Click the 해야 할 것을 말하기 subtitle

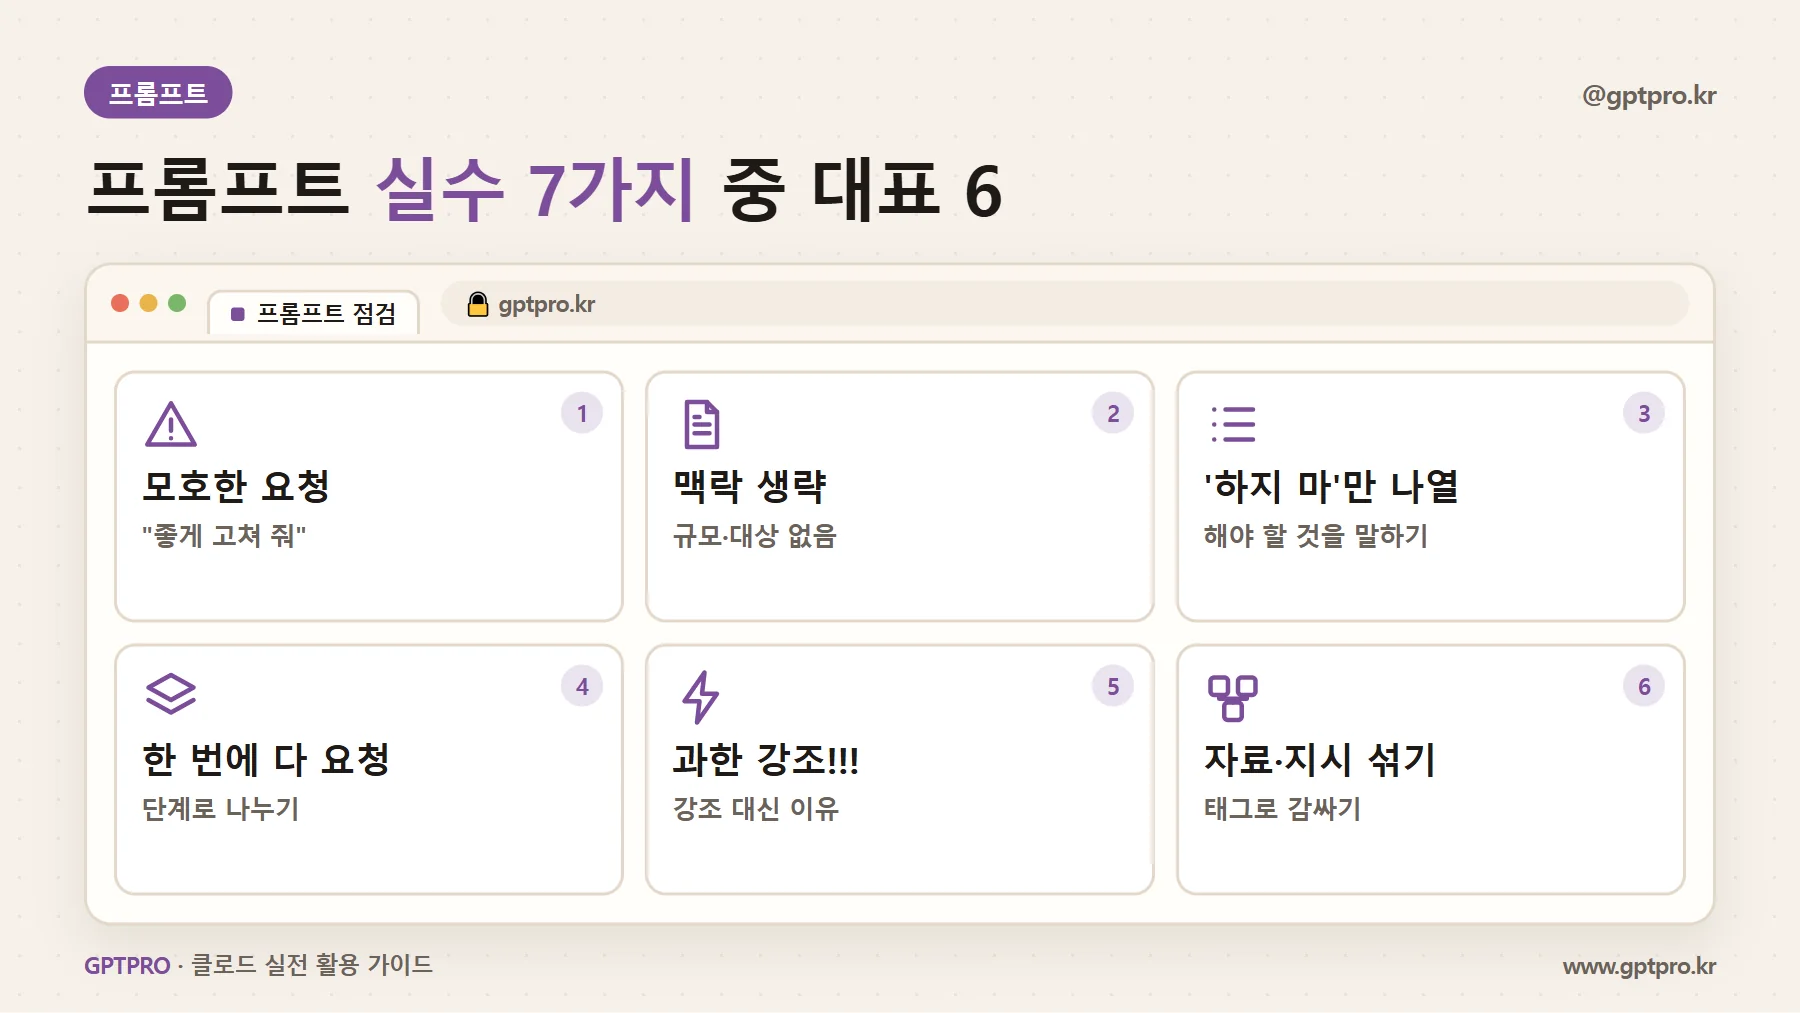(x=1316, y=536)
